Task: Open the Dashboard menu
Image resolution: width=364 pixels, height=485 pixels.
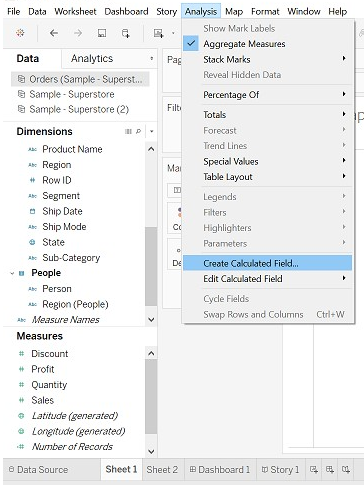Action: coord(126,12)
